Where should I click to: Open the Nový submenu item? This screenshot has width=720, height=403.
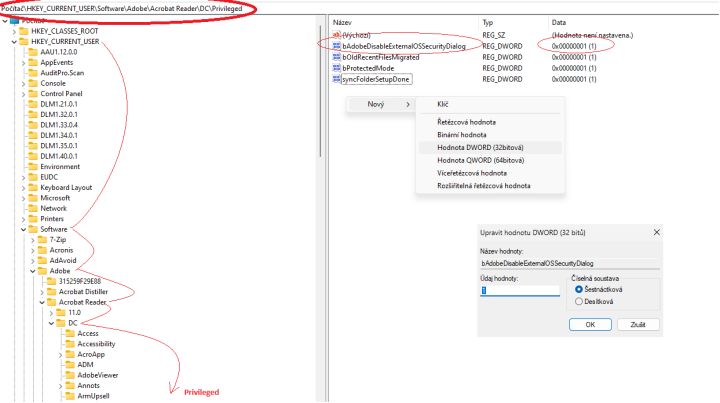[380, 105]
